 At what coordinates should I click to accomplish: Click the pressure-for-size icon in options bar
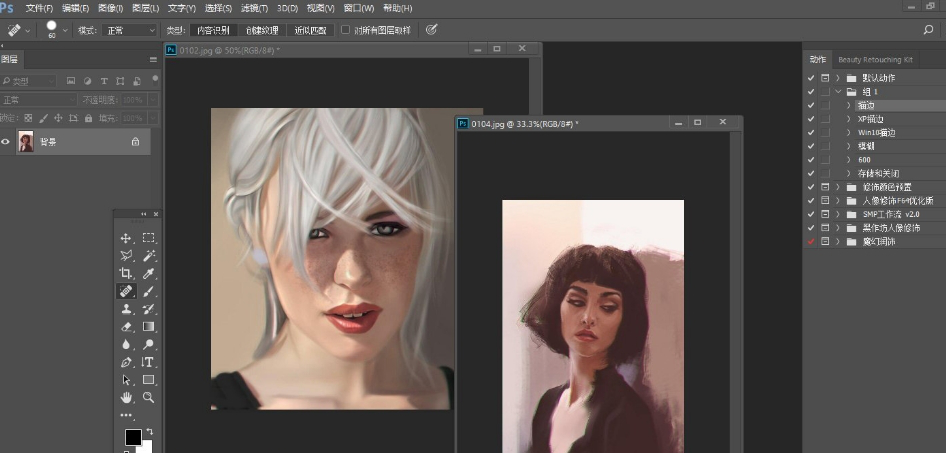pos(431,30)
